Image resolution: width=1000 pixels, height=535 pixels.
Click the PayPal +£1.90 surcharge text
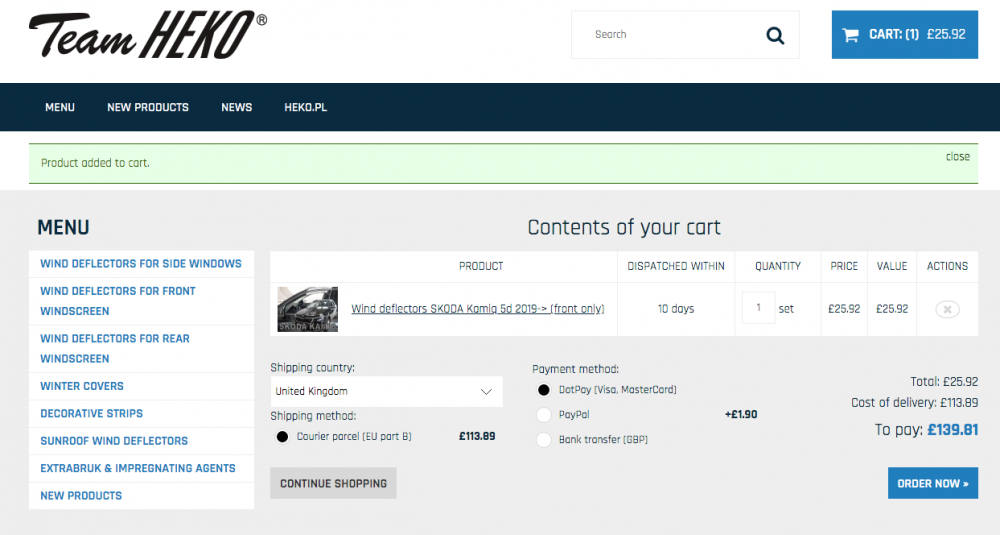[x=741, y=414]
